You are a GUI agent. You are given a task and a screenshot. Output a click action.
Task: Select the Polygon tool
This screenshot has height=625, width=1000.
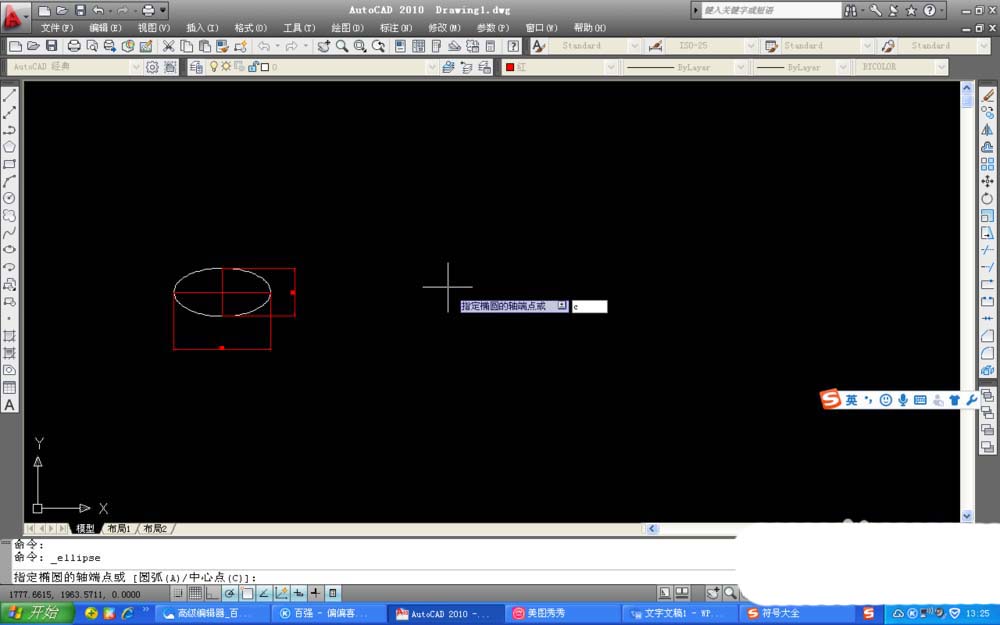coord(9,147)
